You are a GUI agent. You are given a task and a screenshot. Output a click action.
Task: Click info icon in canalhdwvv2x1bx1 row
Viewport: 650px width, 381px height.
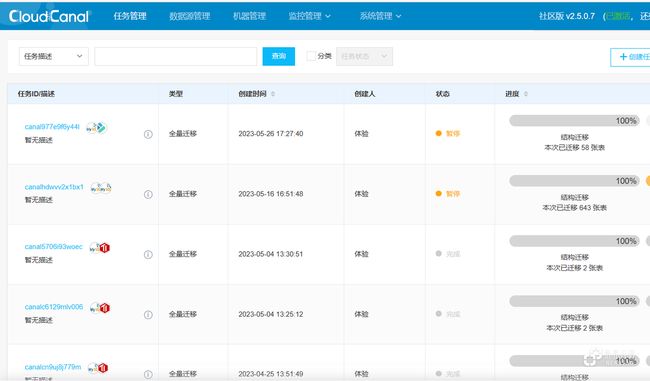point(148,194)
